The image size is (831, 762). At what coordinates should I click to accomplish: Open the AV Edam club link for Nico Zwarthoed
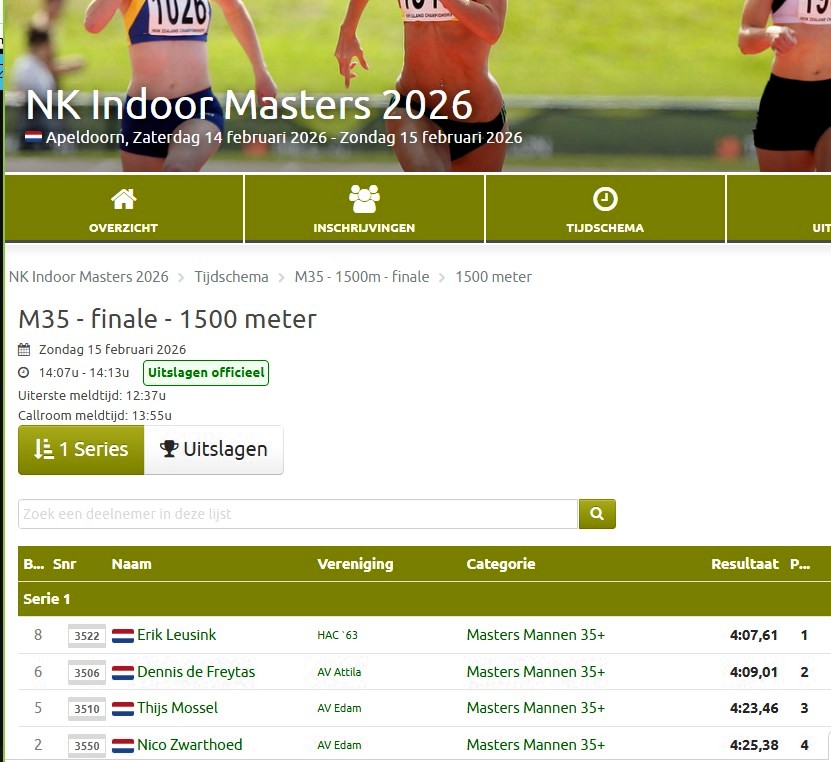pos(339,745)
